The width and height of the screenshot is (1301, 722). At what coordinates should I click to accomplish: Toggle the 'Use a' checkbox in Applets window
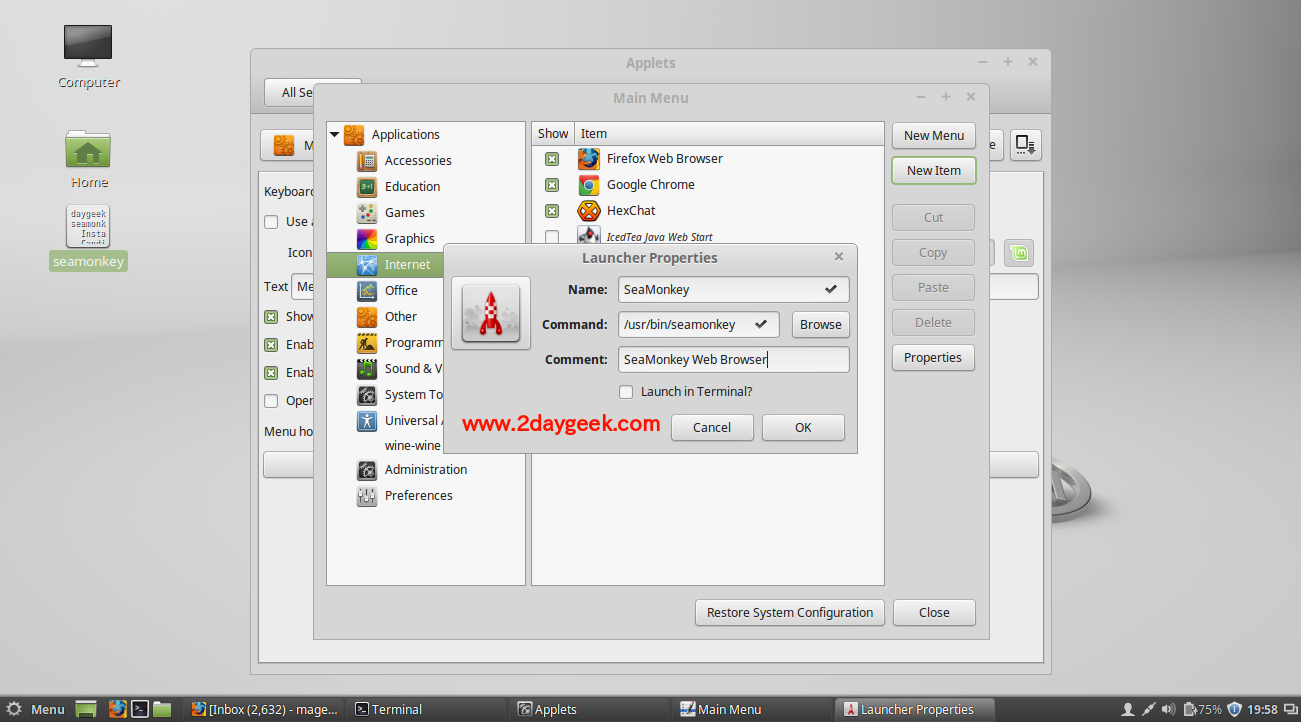pos(271,222)
